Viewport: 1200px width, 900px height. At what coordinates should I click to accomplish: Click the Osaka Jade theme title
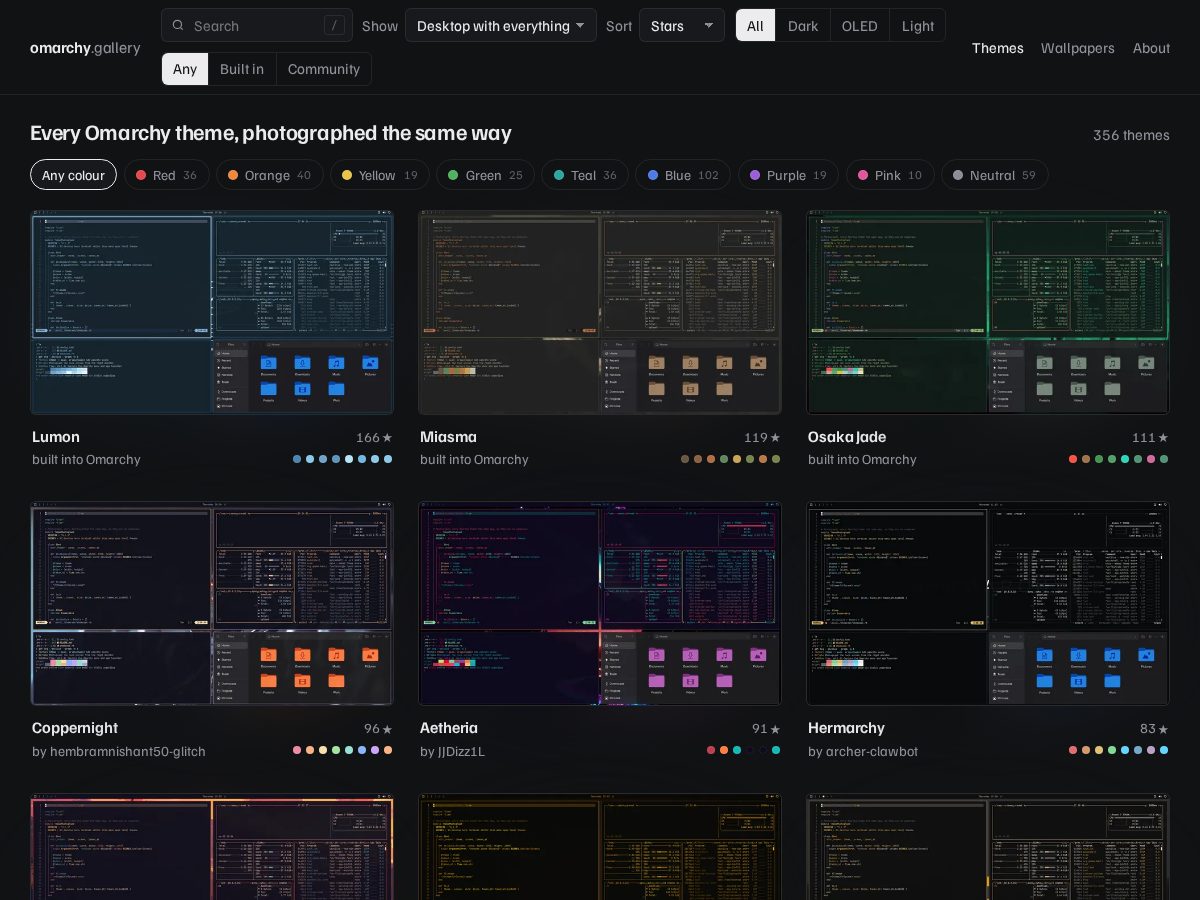point(847,437)
